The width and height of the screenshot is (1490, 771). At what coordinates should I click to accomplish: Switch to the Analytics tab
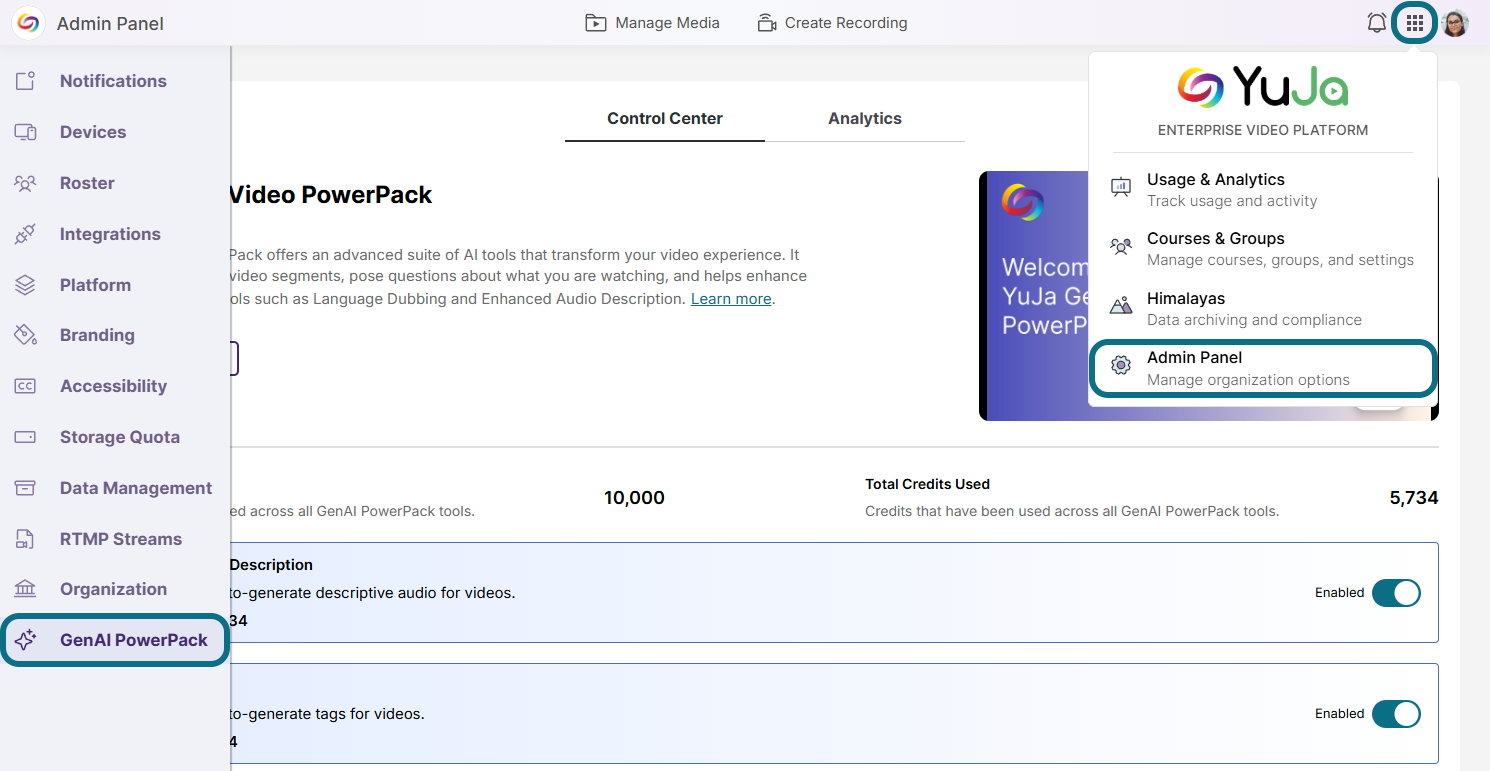point(865,118)
